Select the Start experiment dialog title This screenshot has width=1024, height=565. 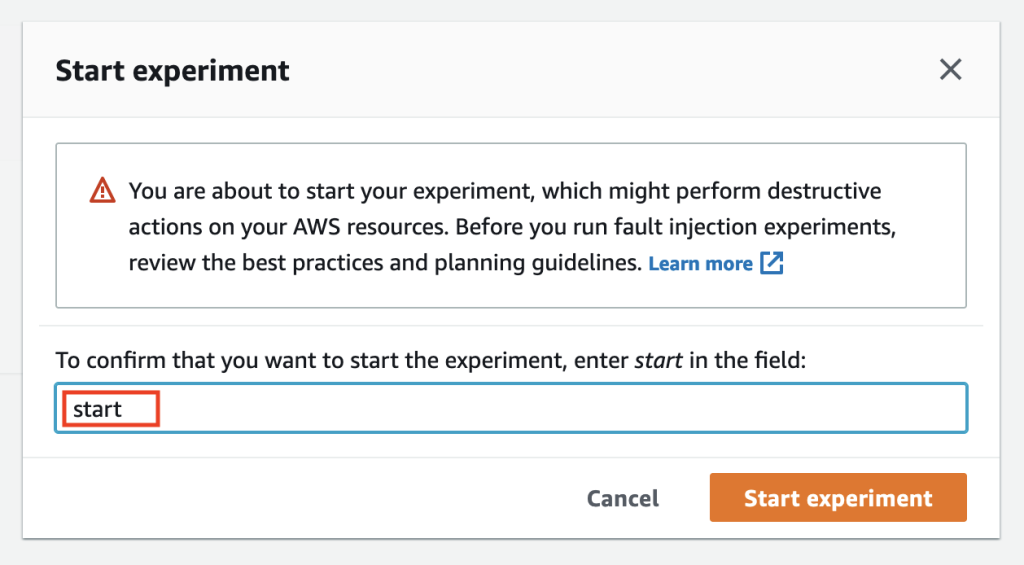click(x=172, y=71)
